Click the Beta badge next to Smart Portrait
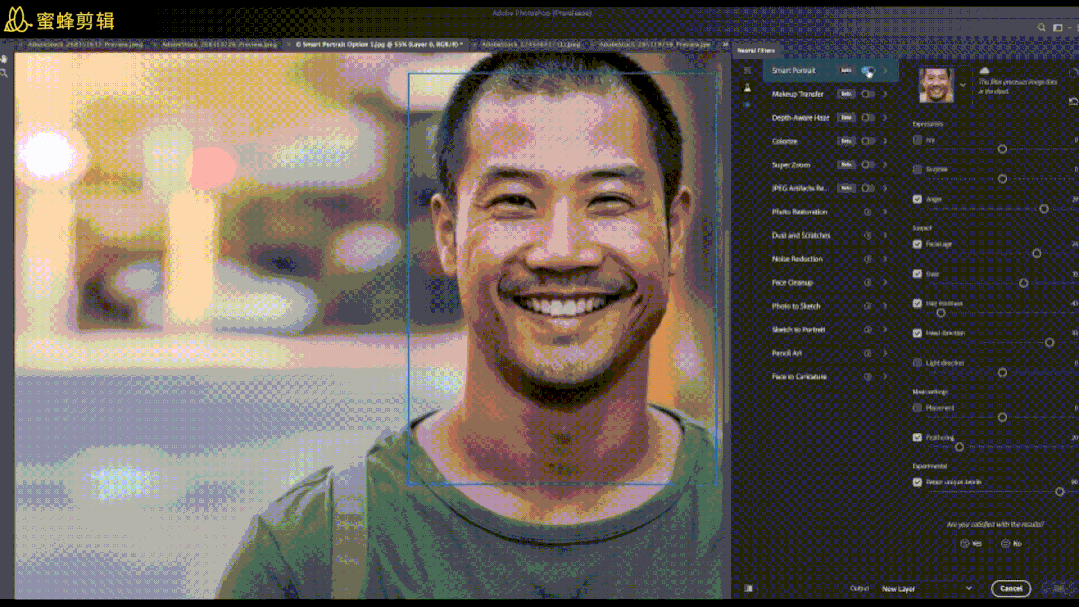 (x=846, y=70)
